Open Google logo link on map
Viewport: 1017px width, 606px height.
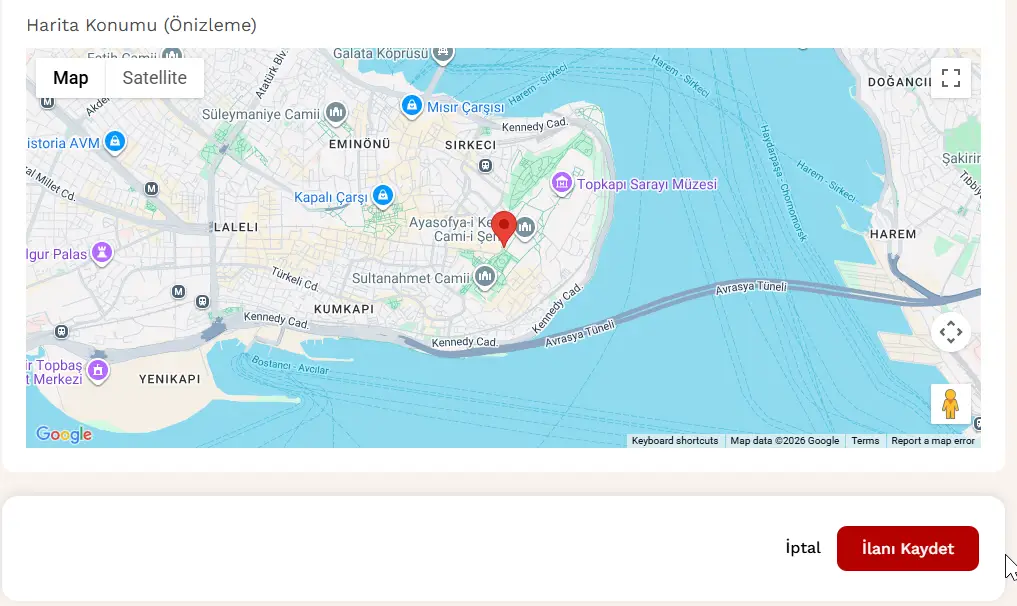[x=64, y=434]
